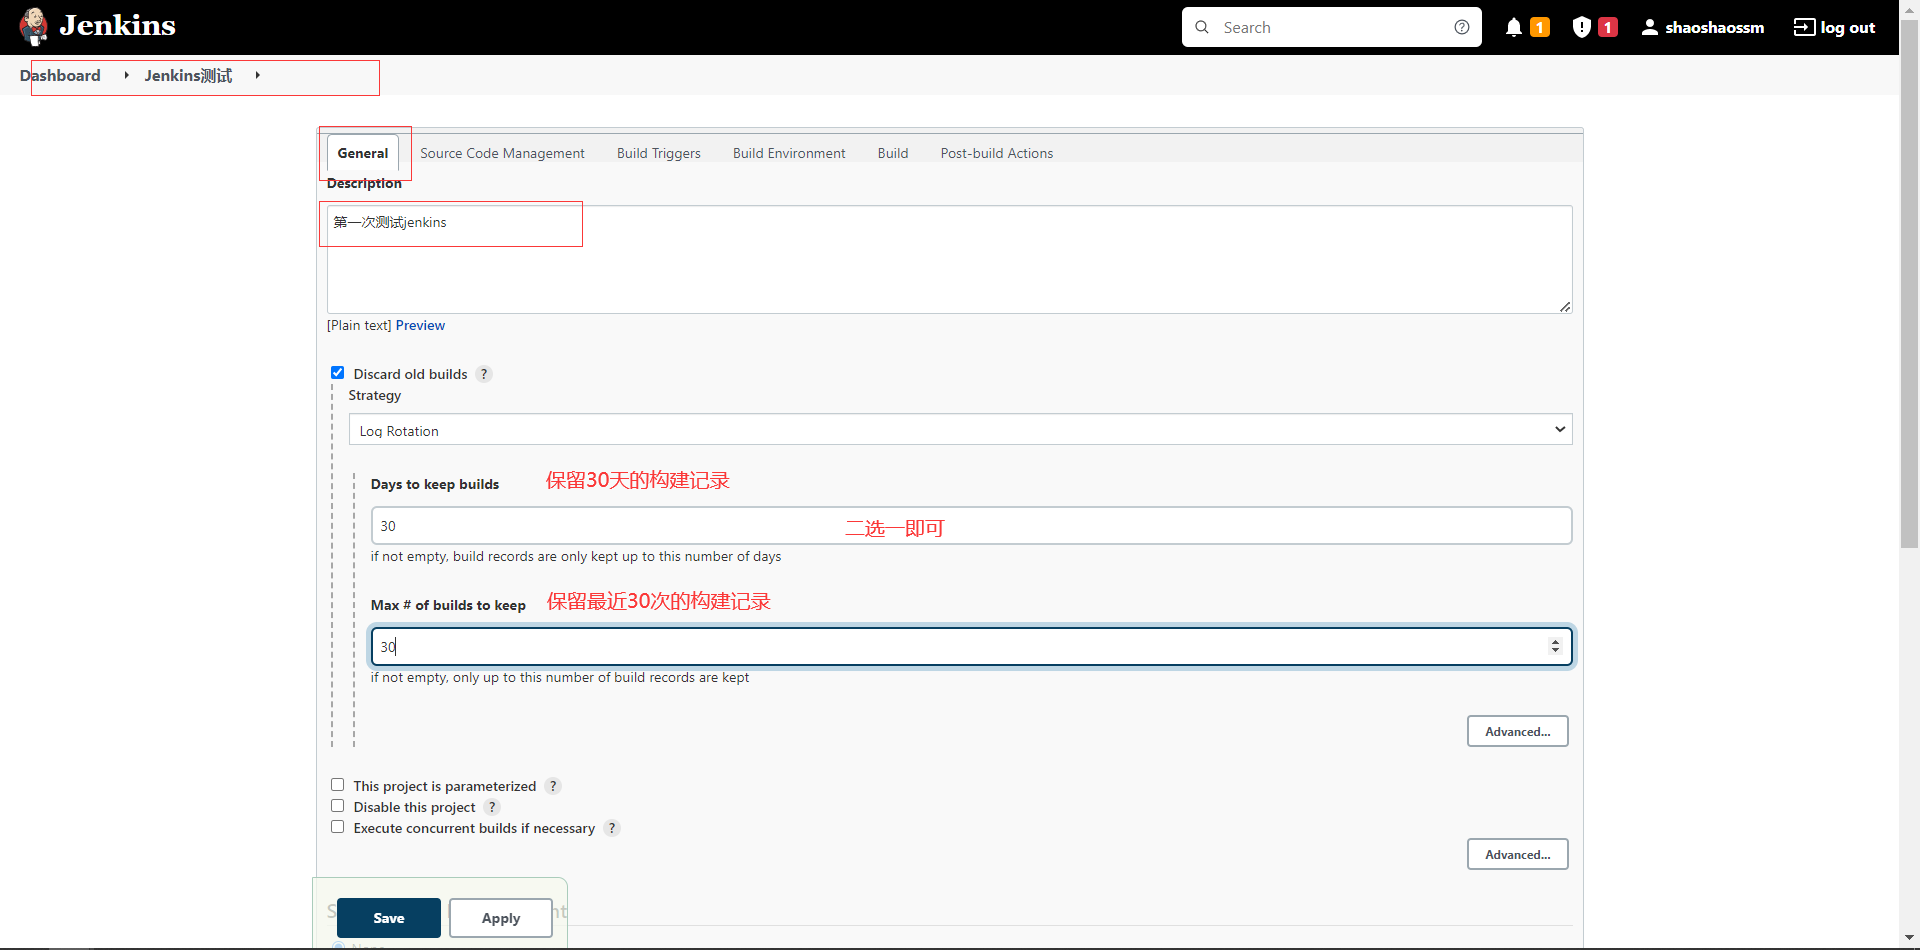Expand the Jenkins测试 breadcrumb arrow
The height and width of the screenshot is (950, 1920).
pyautogui.click(x=257, y=75)
